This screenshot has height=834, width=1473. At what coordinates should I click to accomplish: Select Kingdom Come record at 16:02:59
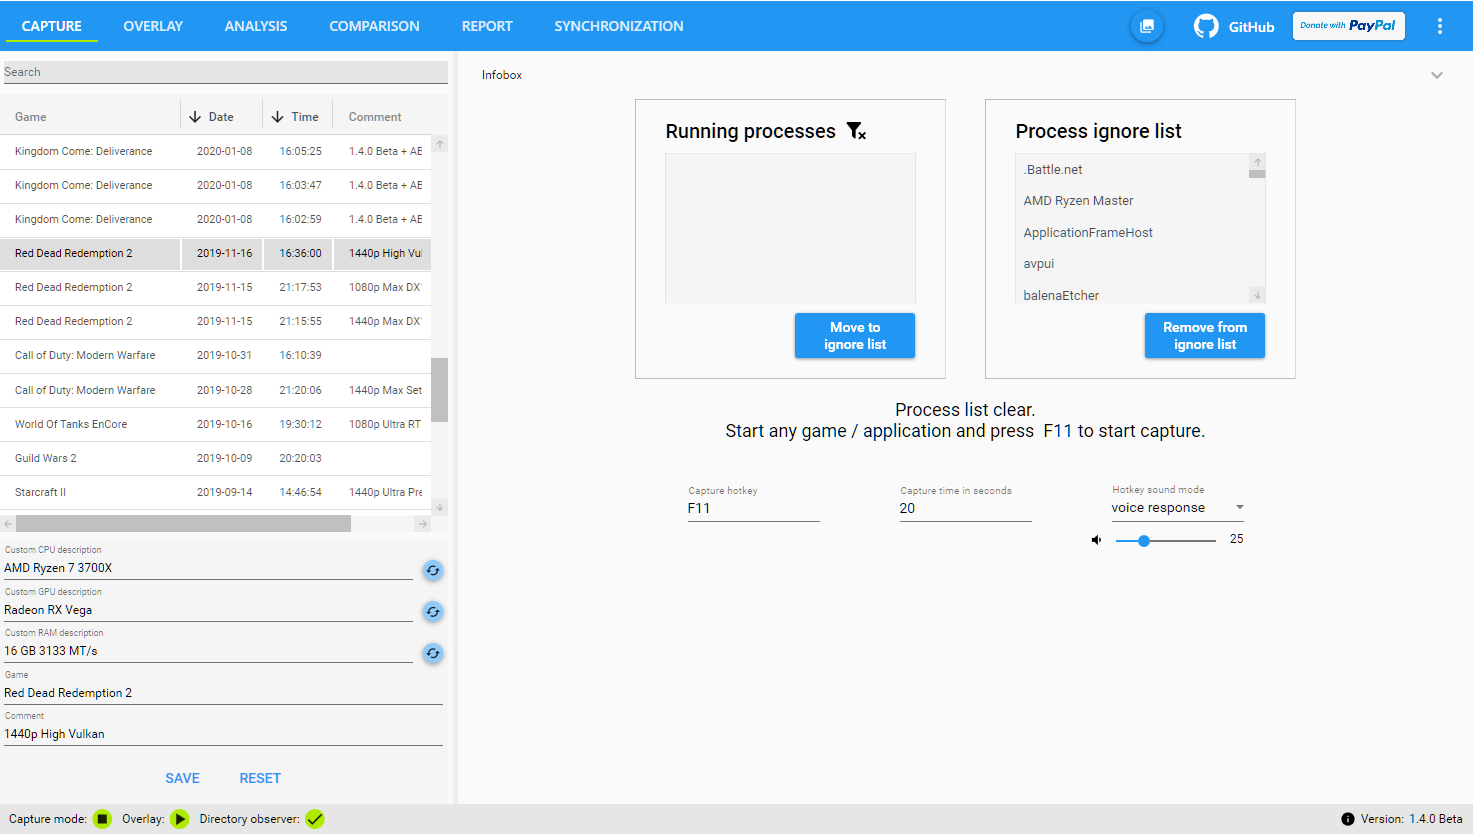point(215,220)
